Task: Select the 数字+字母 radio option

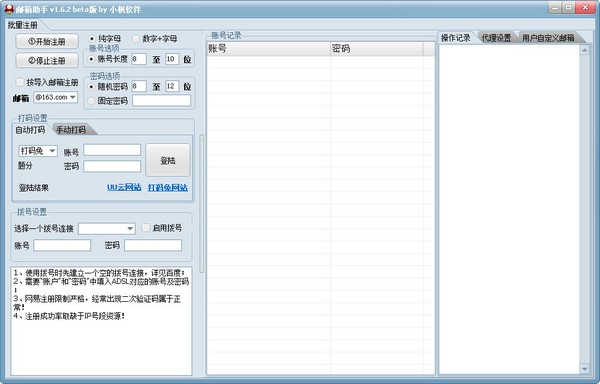Action: [x=135, y=39]
